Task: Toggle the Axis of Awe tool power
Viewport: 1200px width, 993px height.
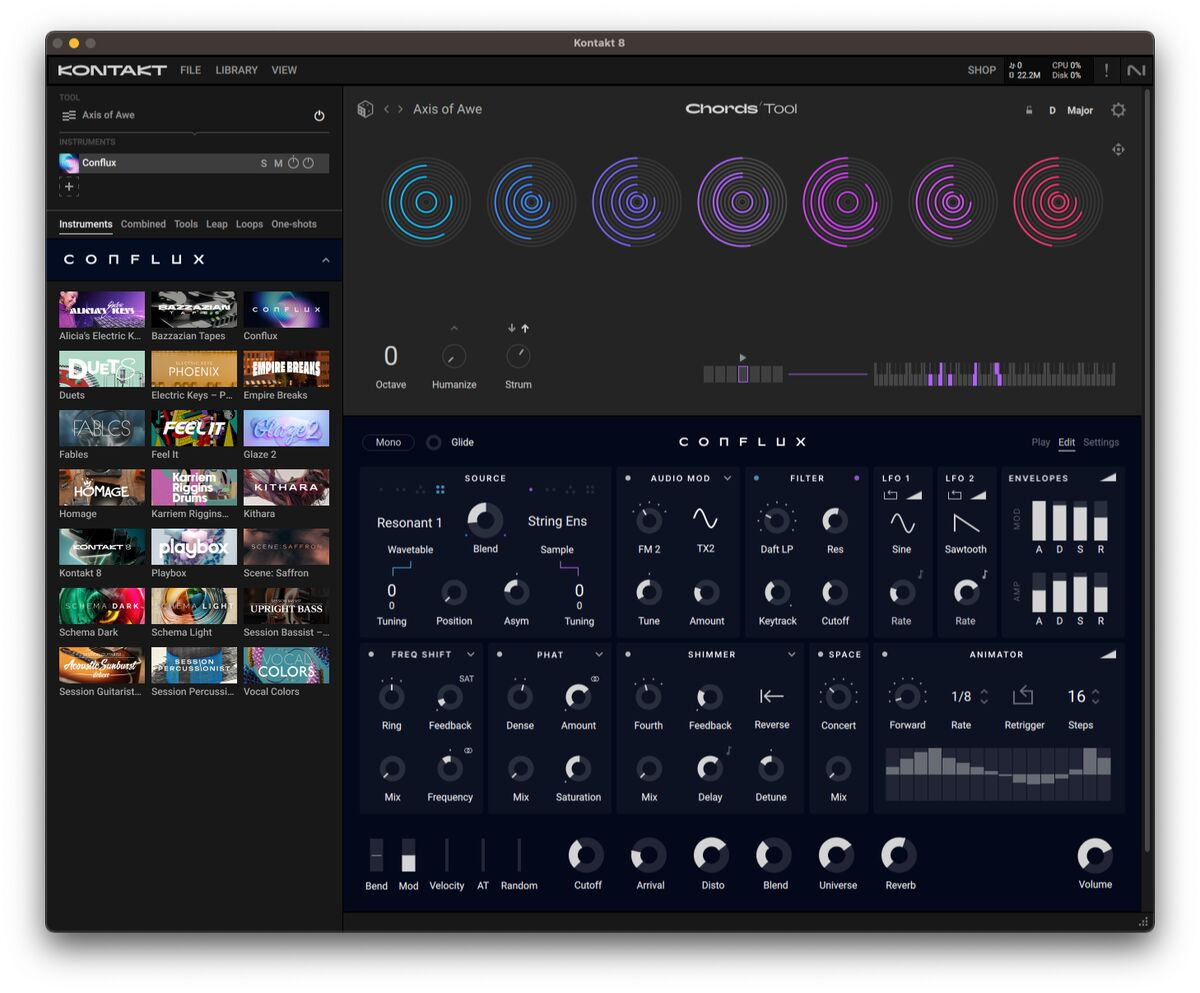Action: [x=319, y=116]
